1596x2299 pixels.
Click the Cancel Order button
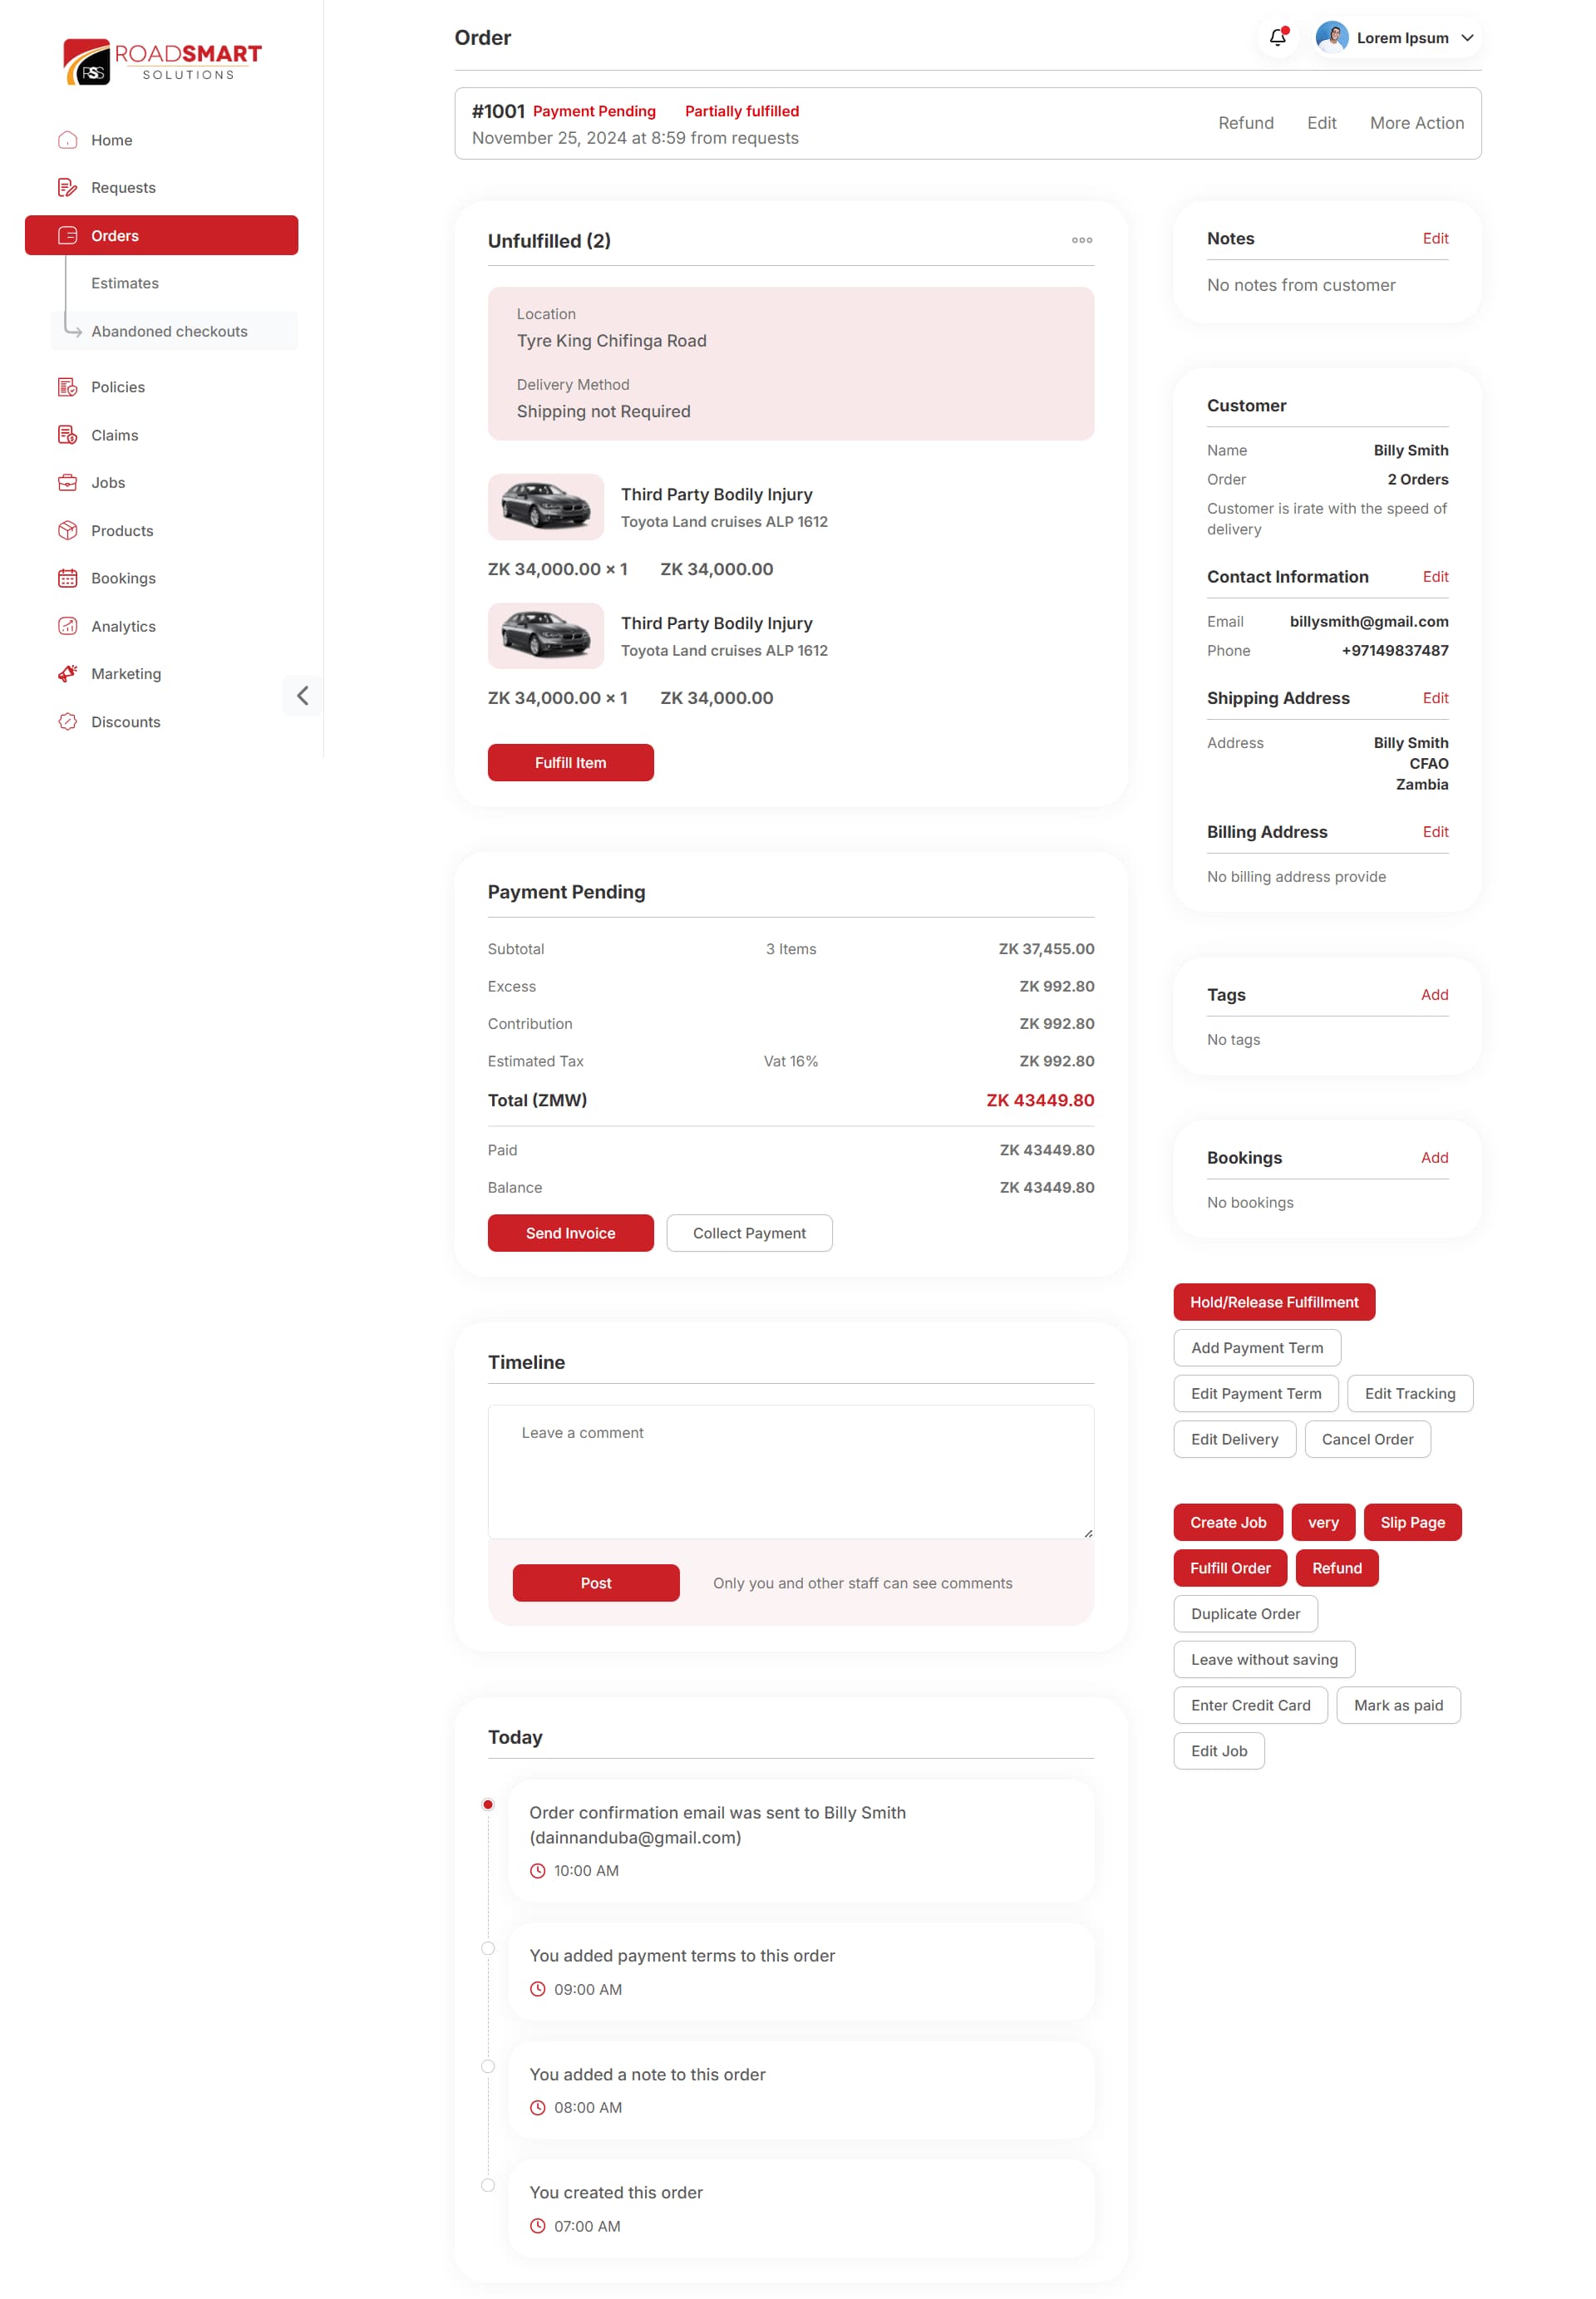(1368, 1440)
